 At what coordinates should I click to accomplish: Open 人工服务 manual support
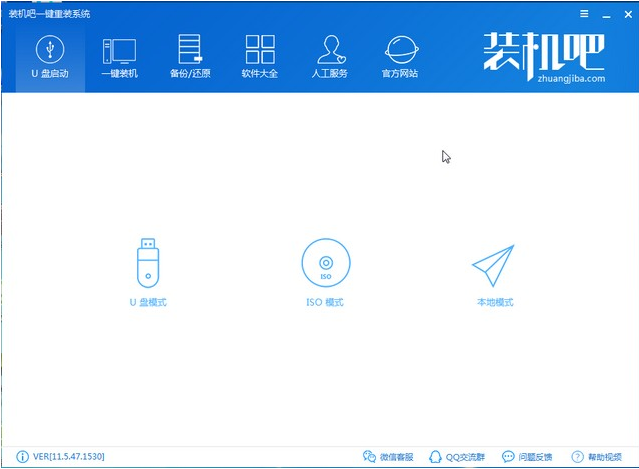click(330, 57)
